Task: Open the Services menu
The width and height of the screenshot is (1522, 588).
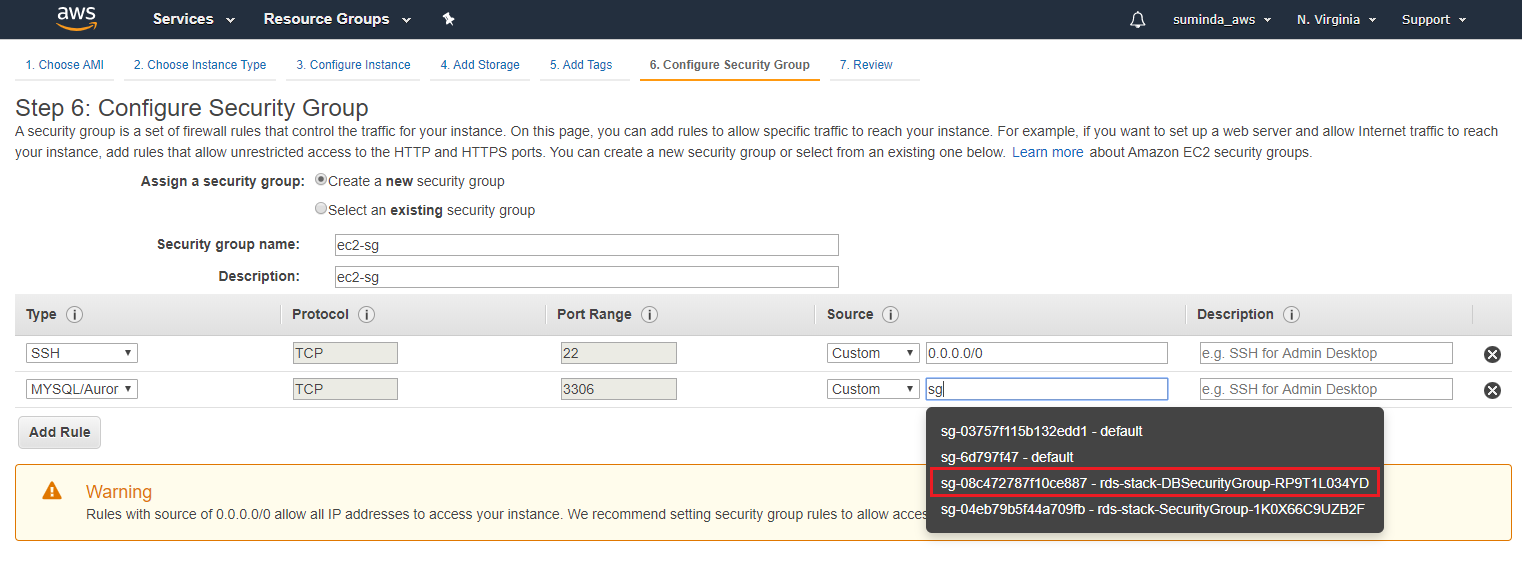Action: click(x=194, y=19)
